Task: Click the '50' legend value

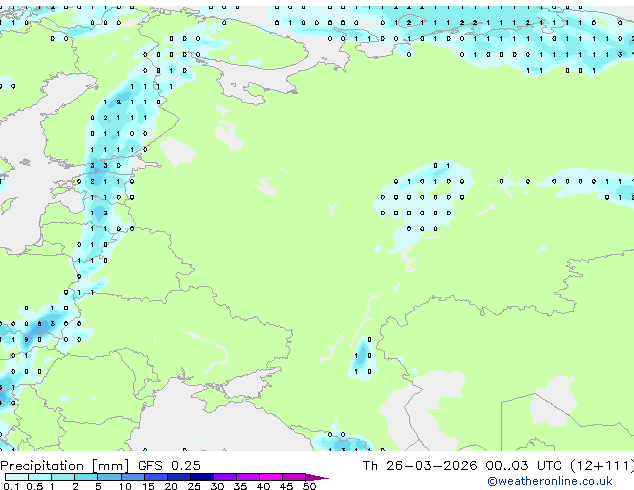Action: click(309, 486)
